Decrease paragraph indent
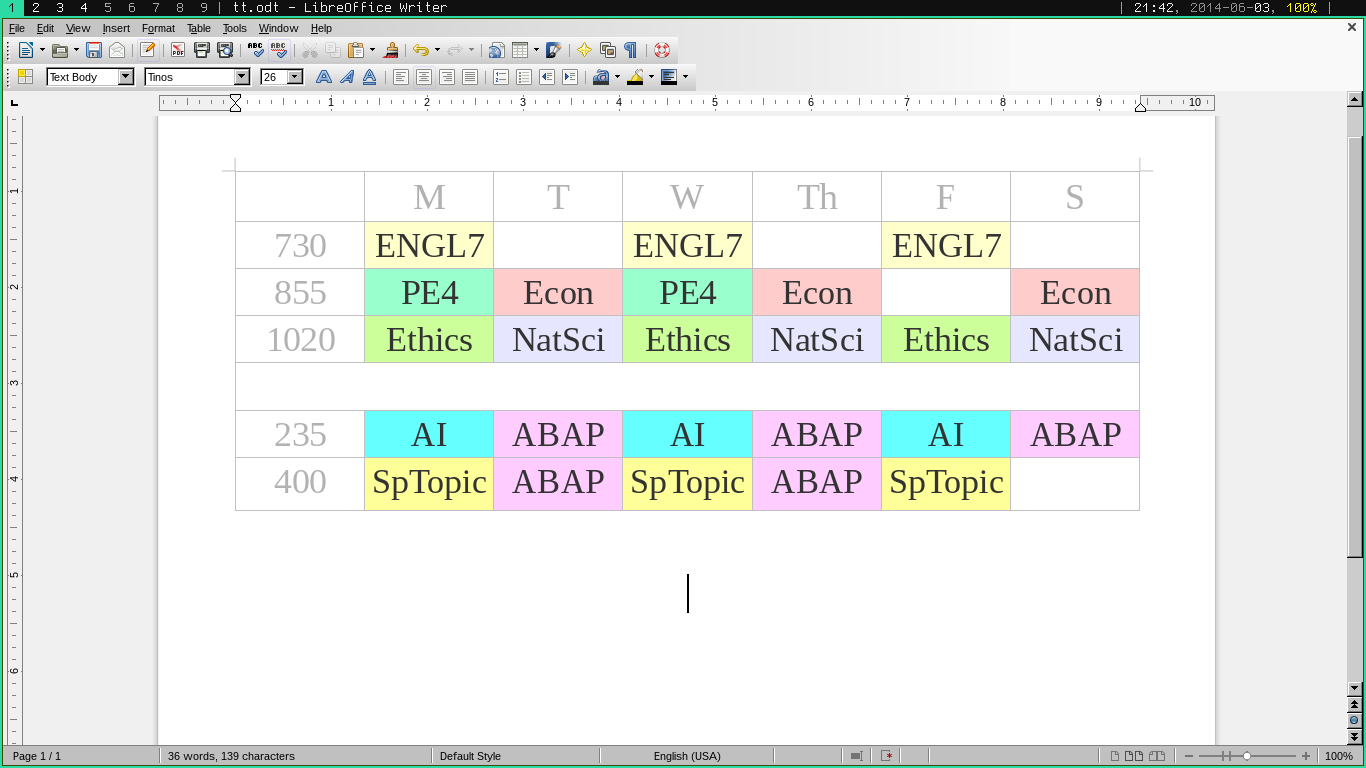Image resolution: width=1366 pixels, height=768 pixels. tap(547, 77)
